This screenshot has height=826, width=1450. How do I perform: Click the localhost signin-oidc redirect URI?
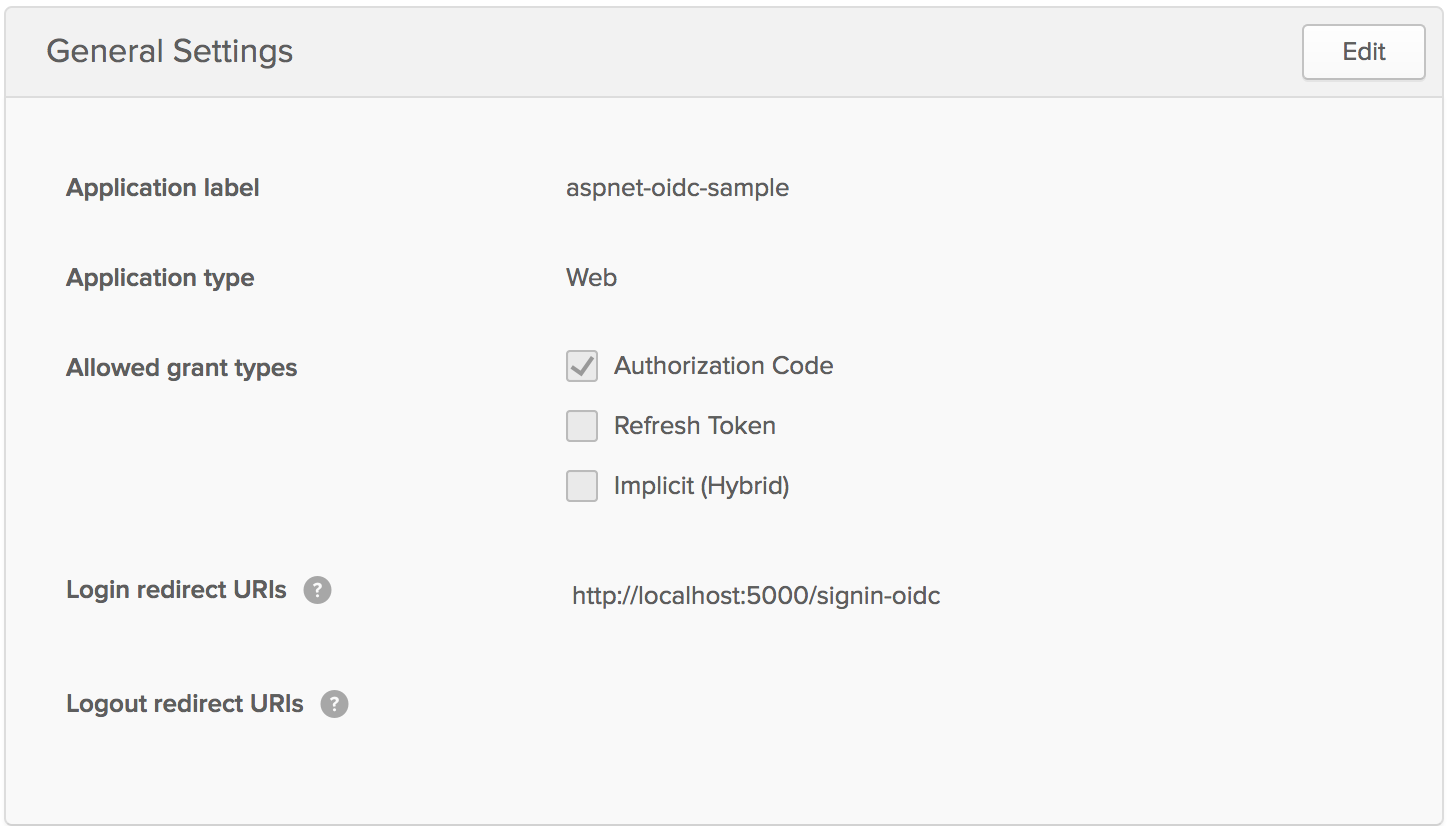756,597
